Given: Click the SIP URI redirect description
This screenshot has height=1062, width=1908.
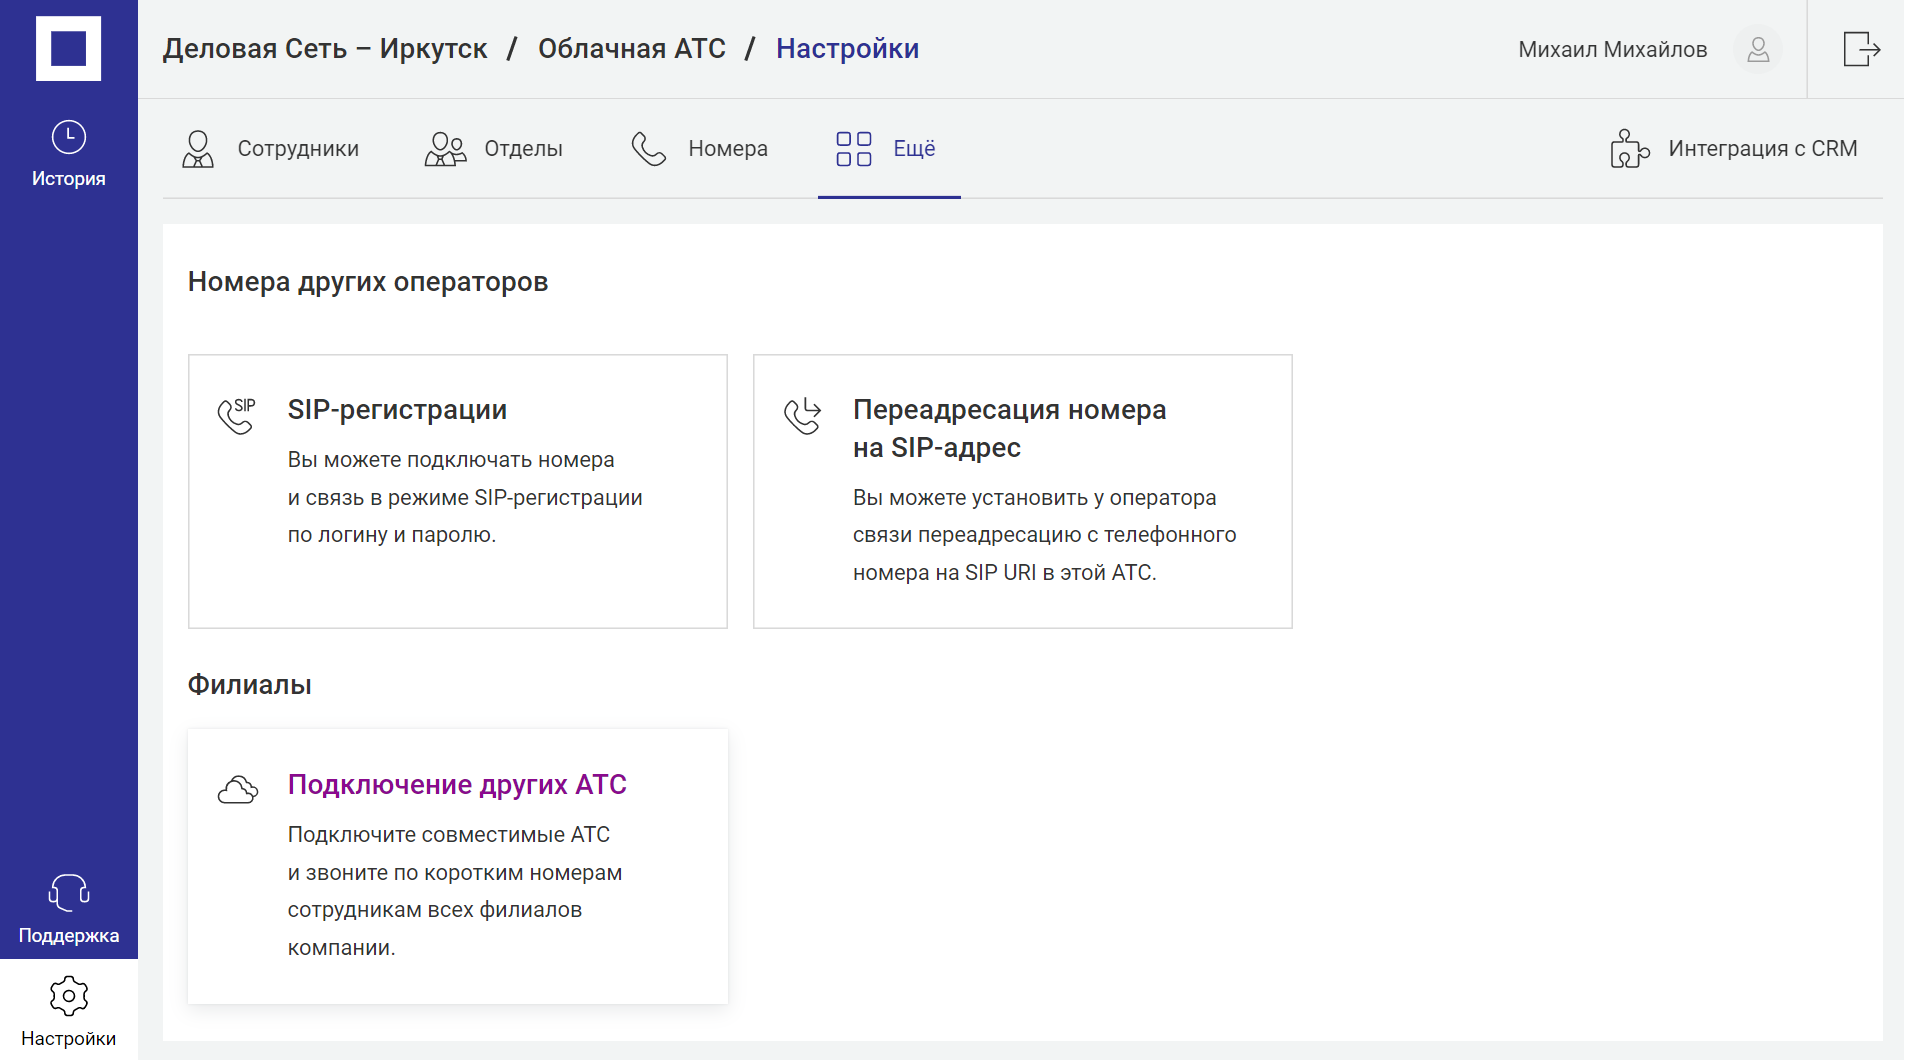Looking at the screenshot, I should (1044, 535).
